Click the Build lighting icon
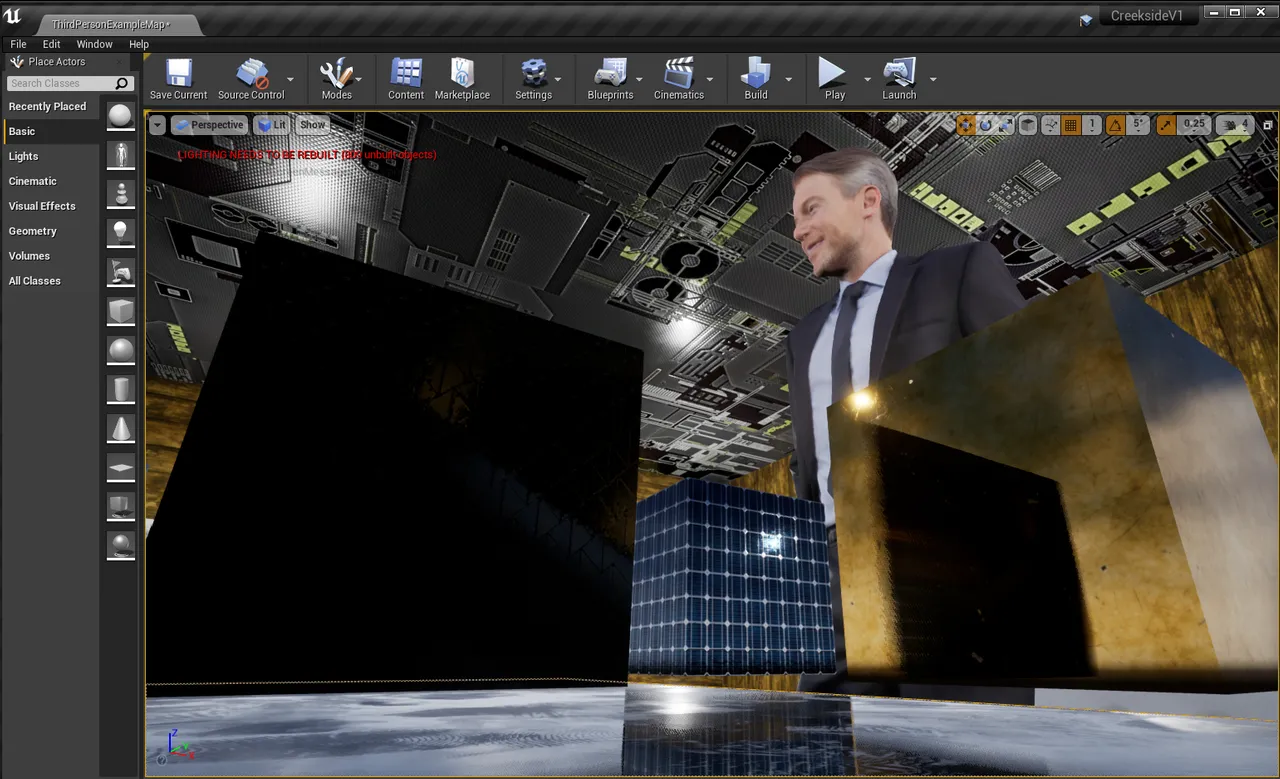Viewport: 1280px width, 779px height. pos(756,79)
